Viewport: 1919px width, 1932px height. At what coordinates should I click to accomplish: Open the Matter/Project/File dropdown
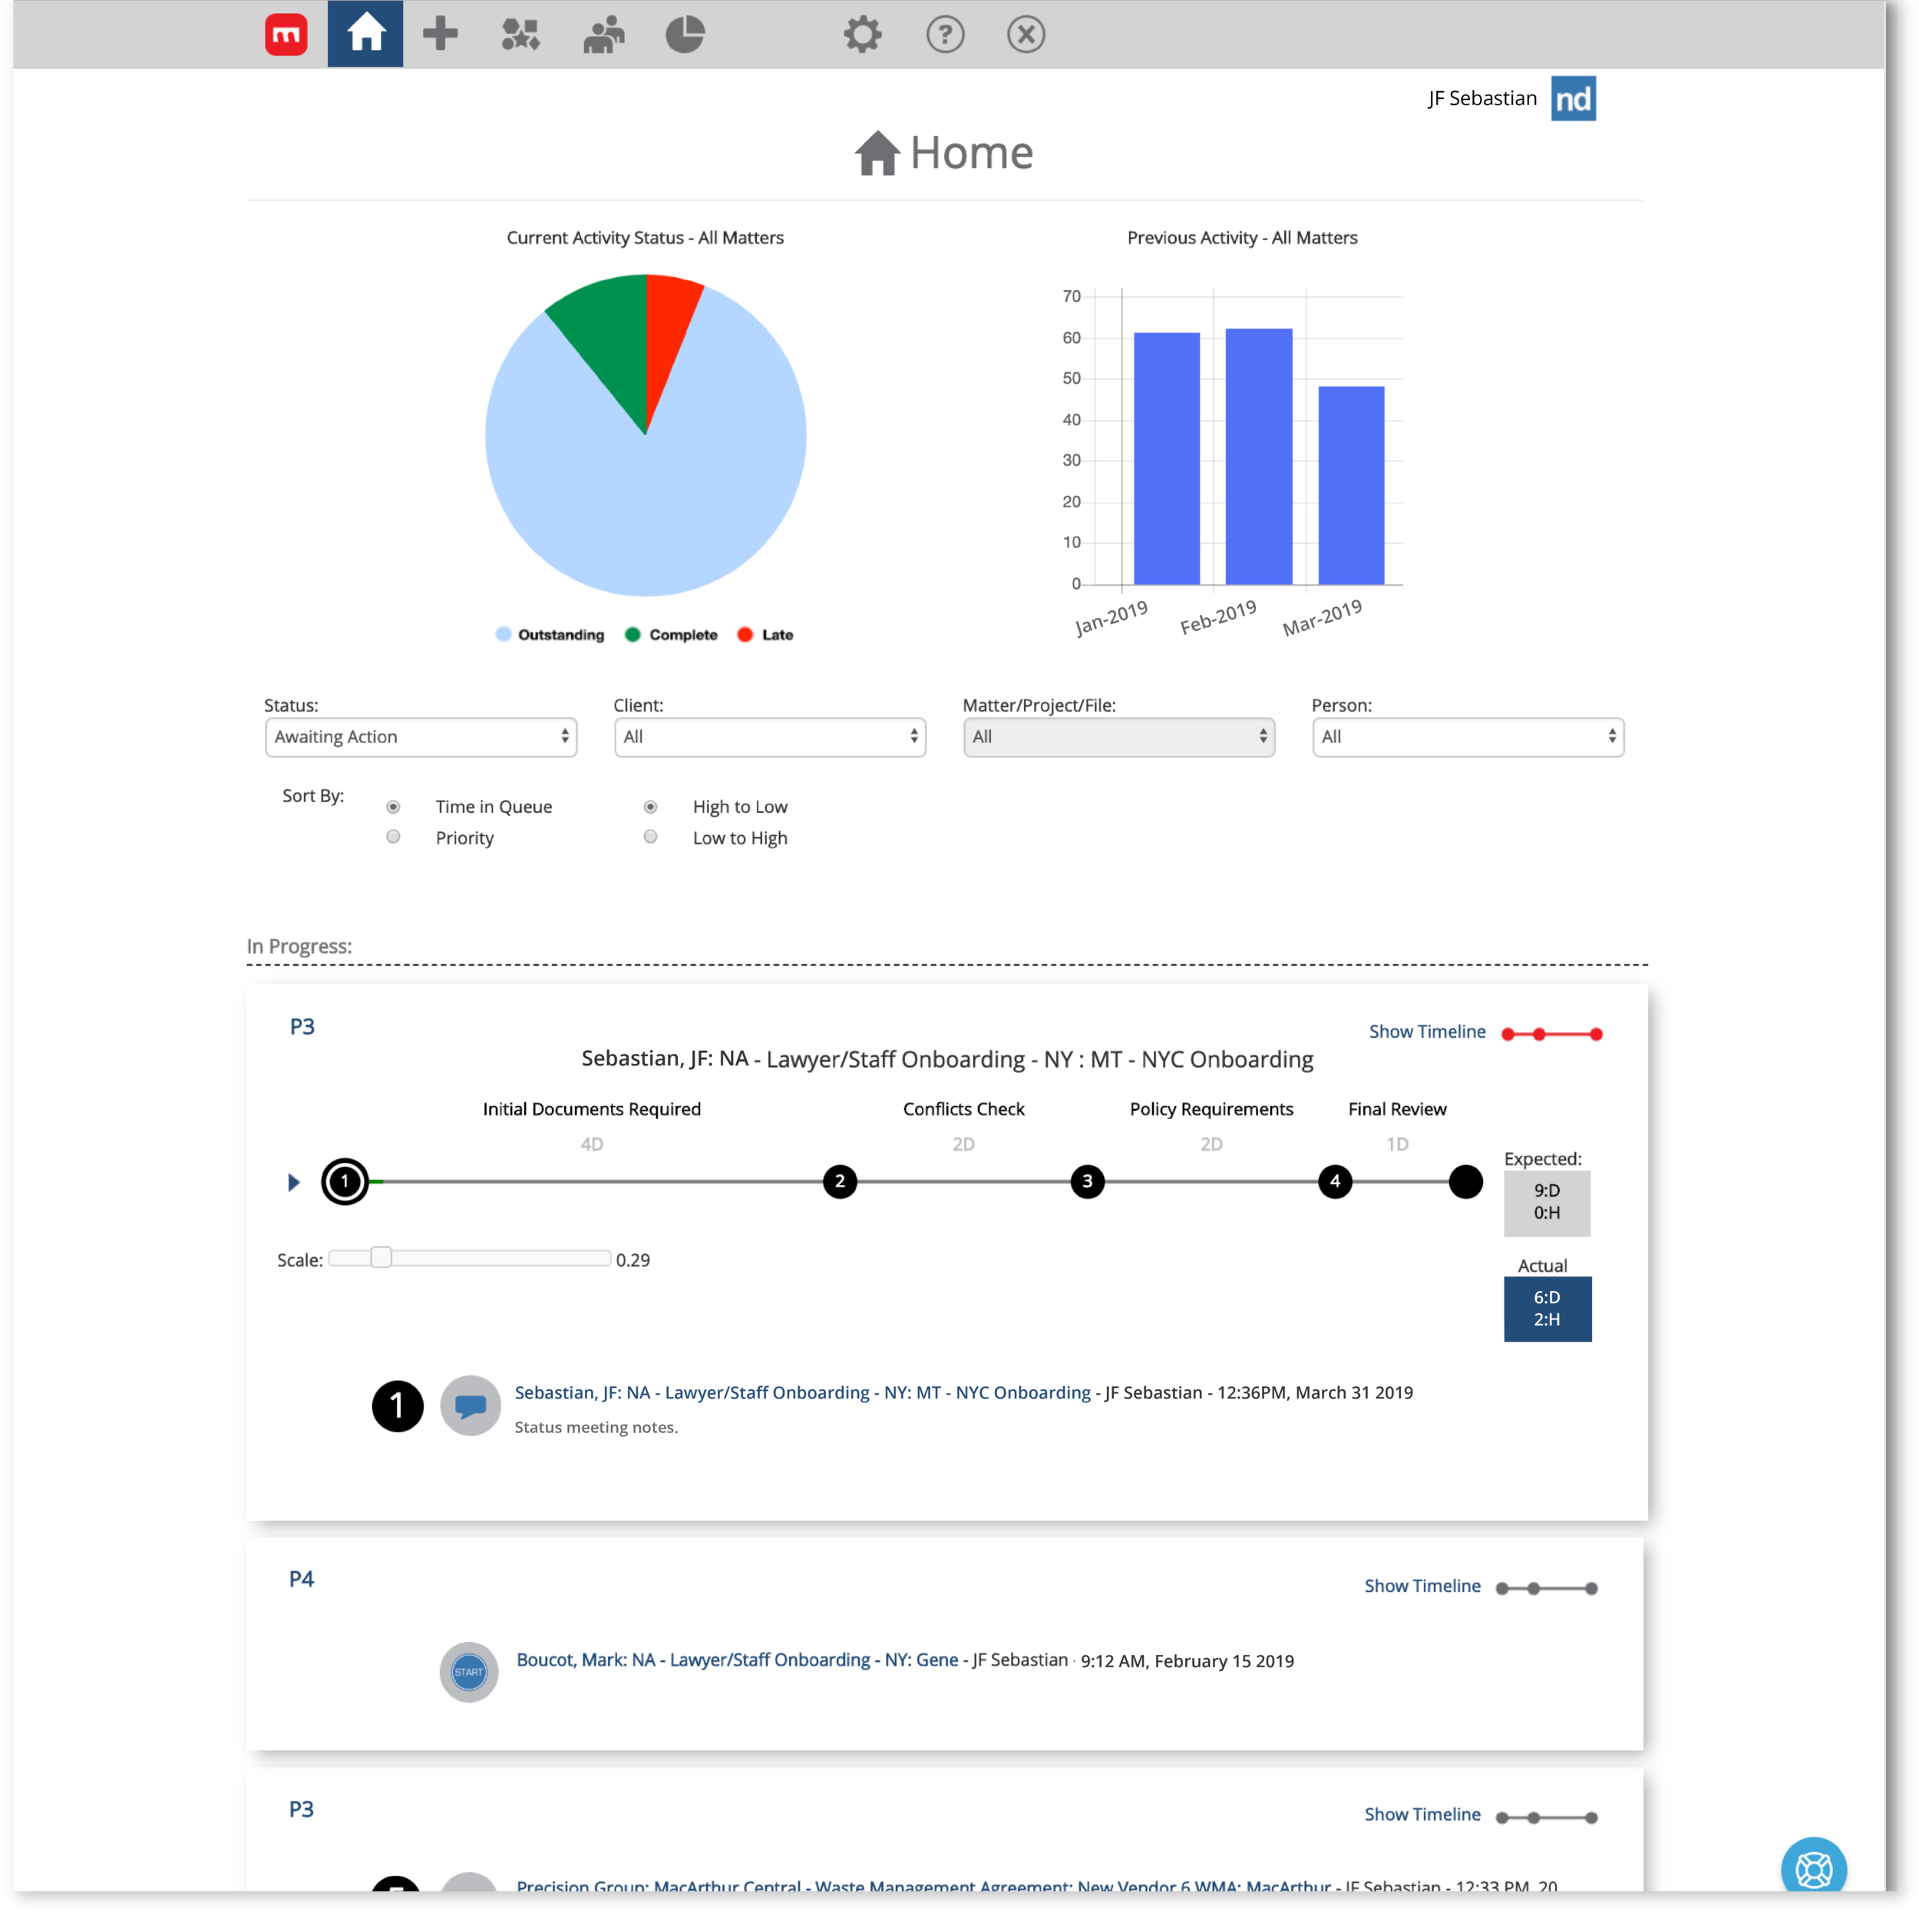tap(1119, 736)
